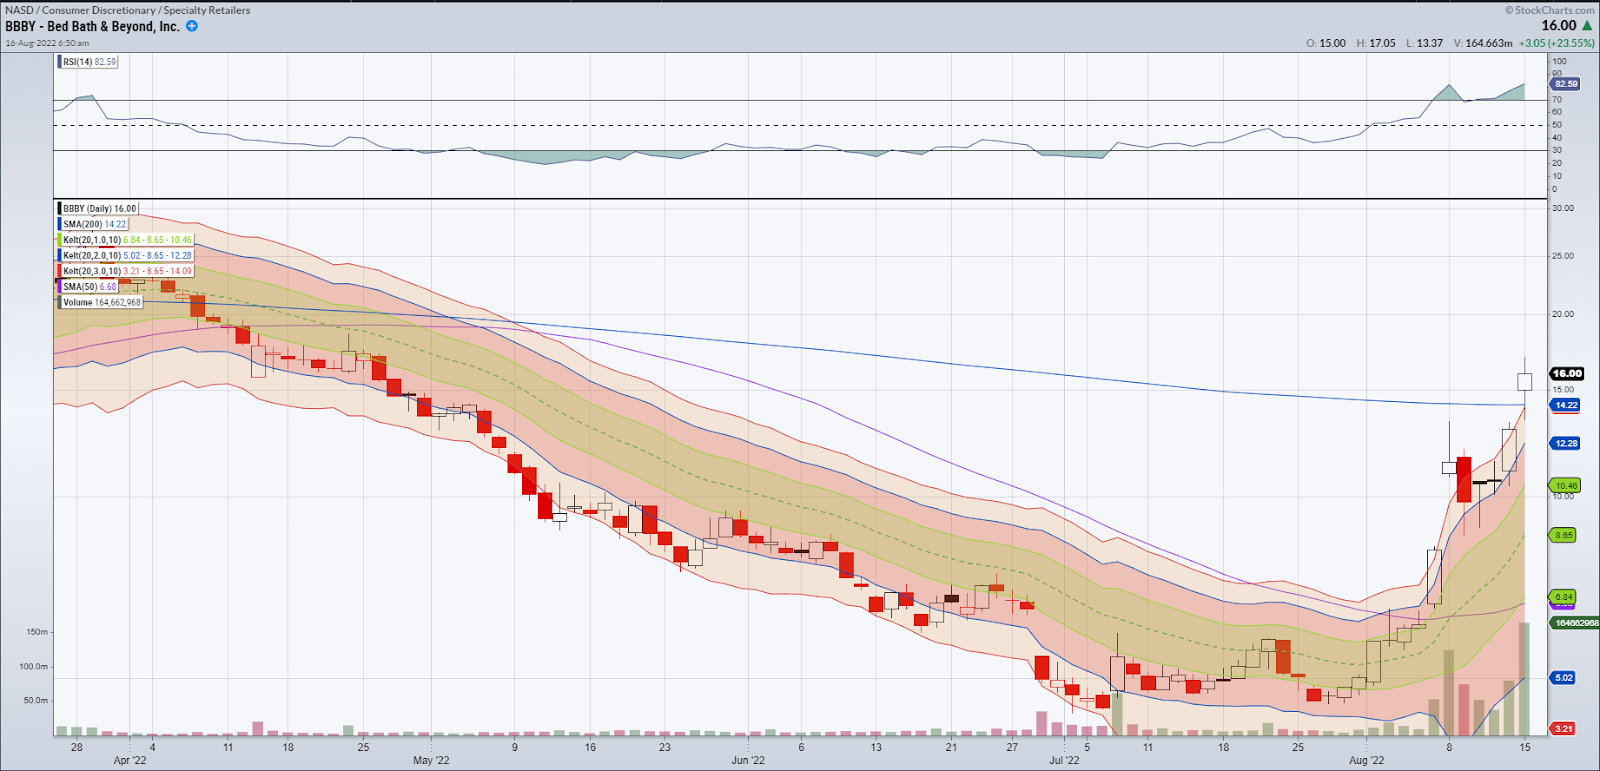This screenshot has height=771, width=1600.
Task: Click the Aug '22 date axis label
Action: (1366, 760)
